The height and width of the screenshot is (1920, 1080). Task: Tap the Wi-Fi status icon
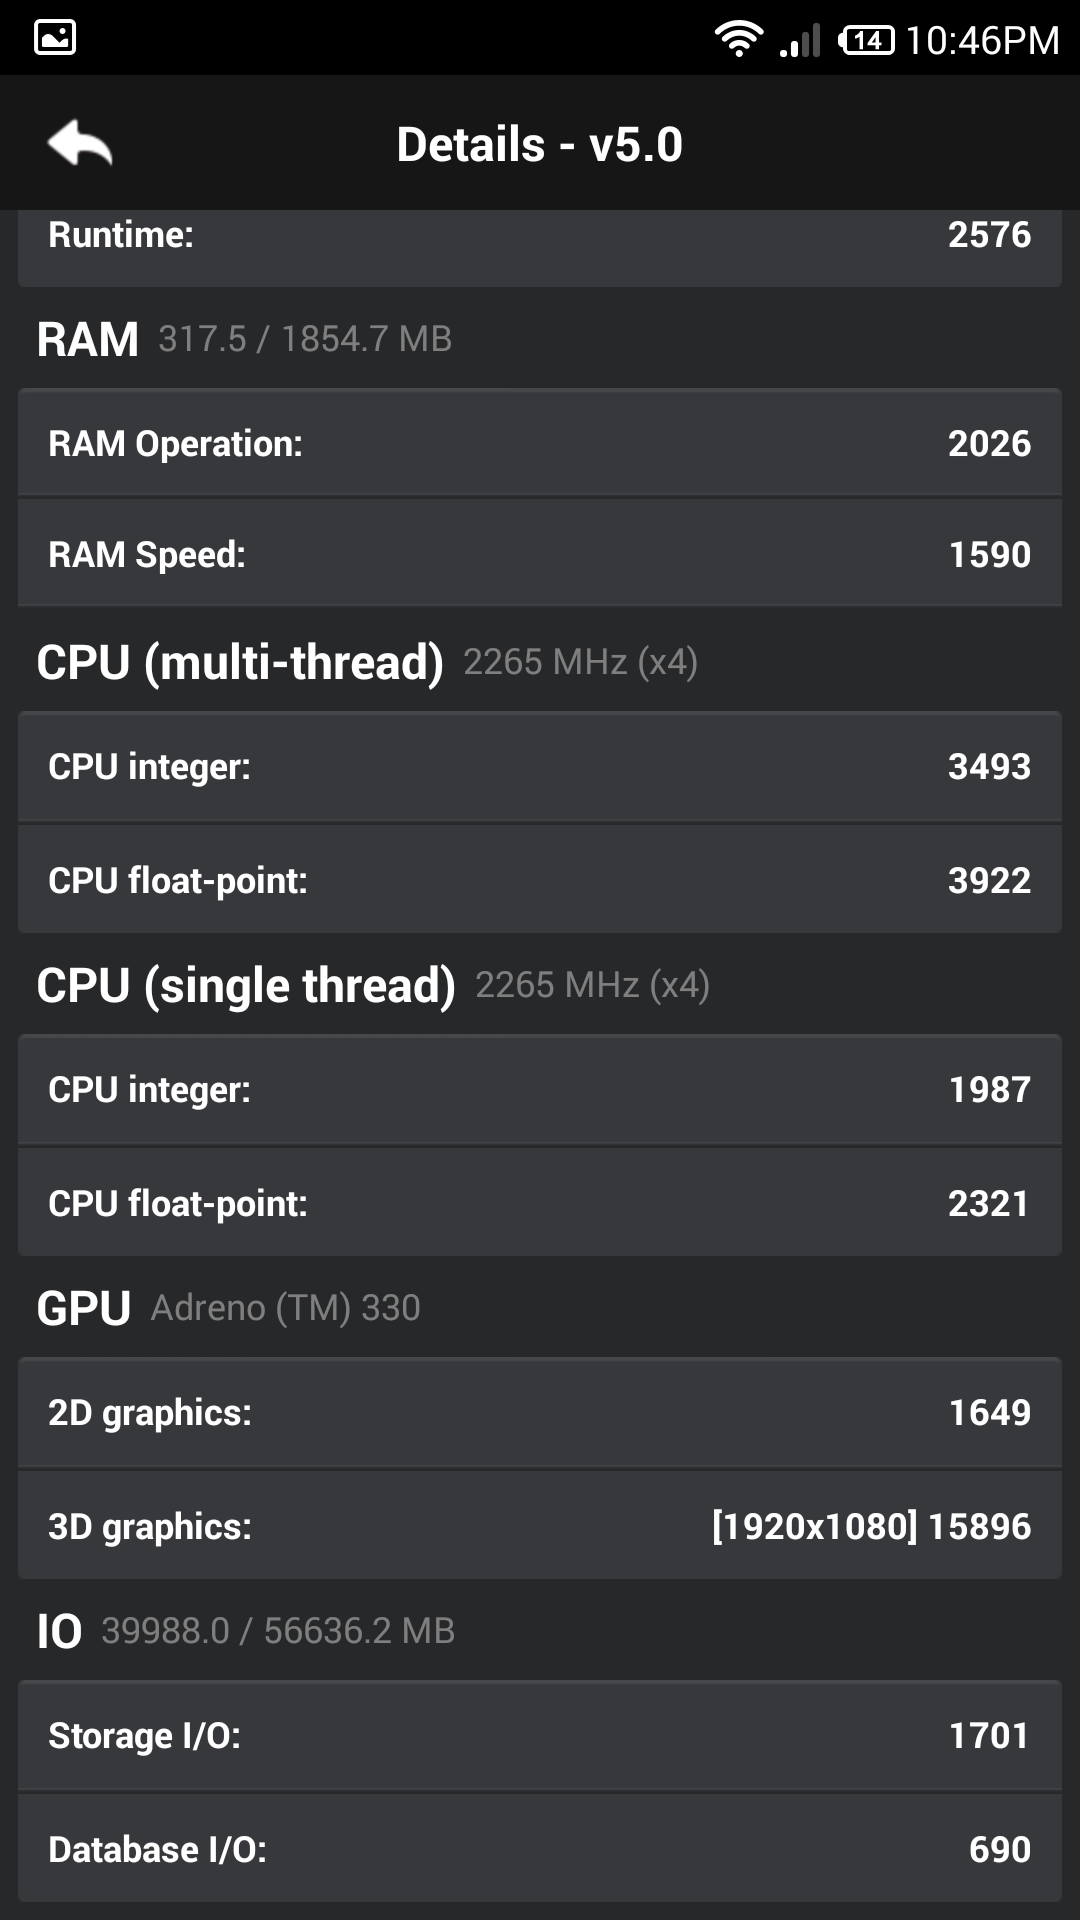738,39
